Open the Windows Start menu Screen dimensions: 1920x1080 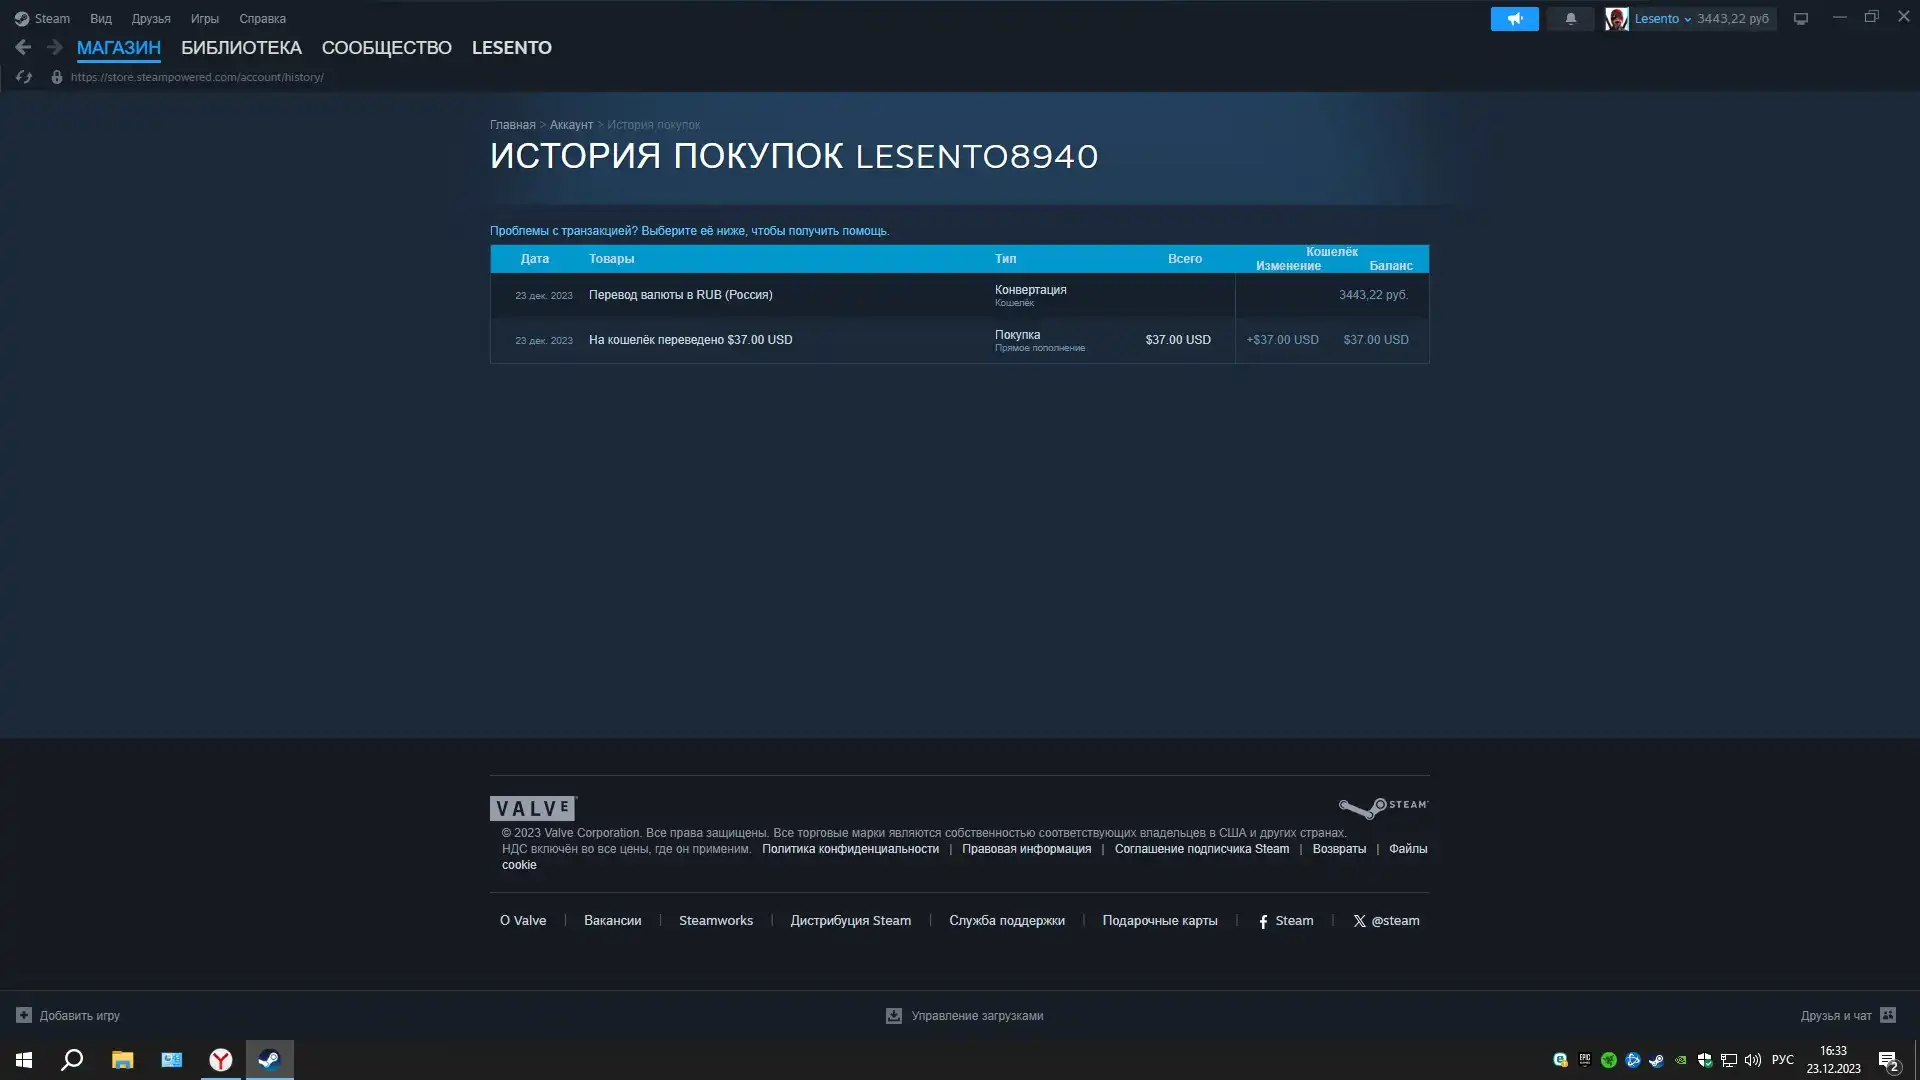click(24, 1060)
